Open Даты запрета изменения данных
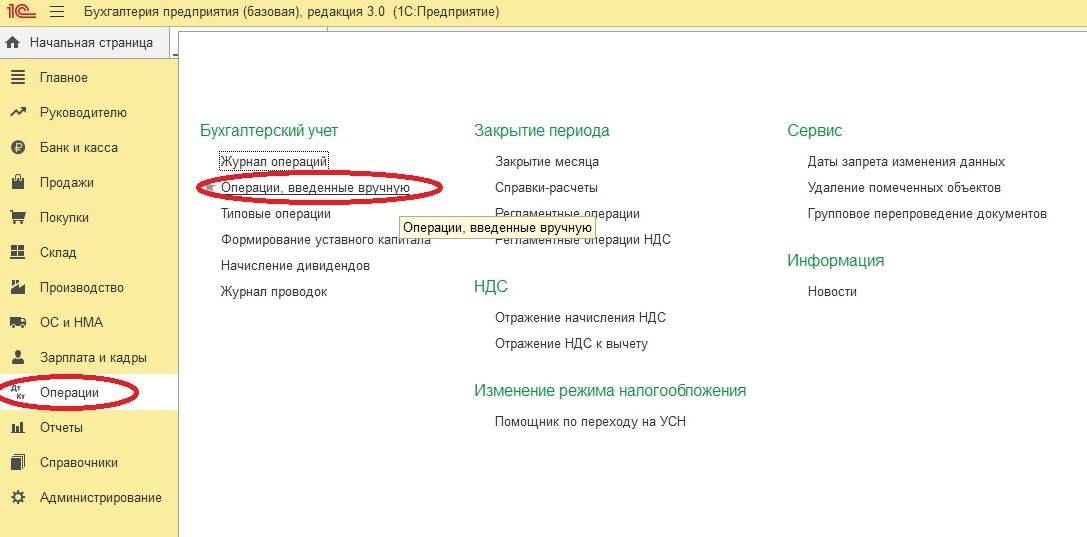 coord(906,162)
